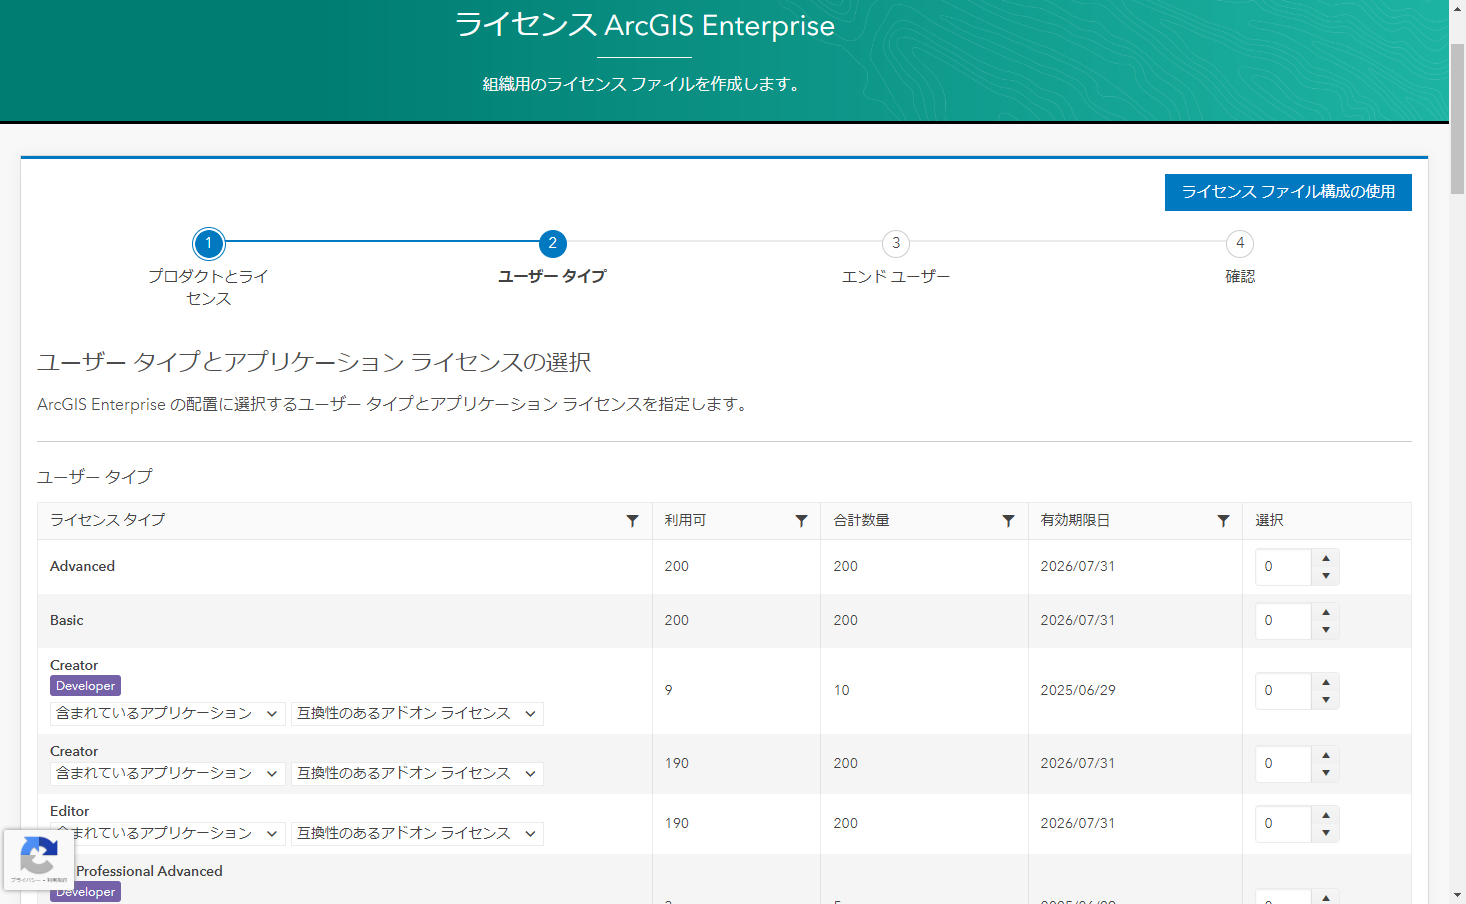Click ライセンス ファイル構成の使用 button
The width and height of the screenshot is (1466, 904).
1288,192
